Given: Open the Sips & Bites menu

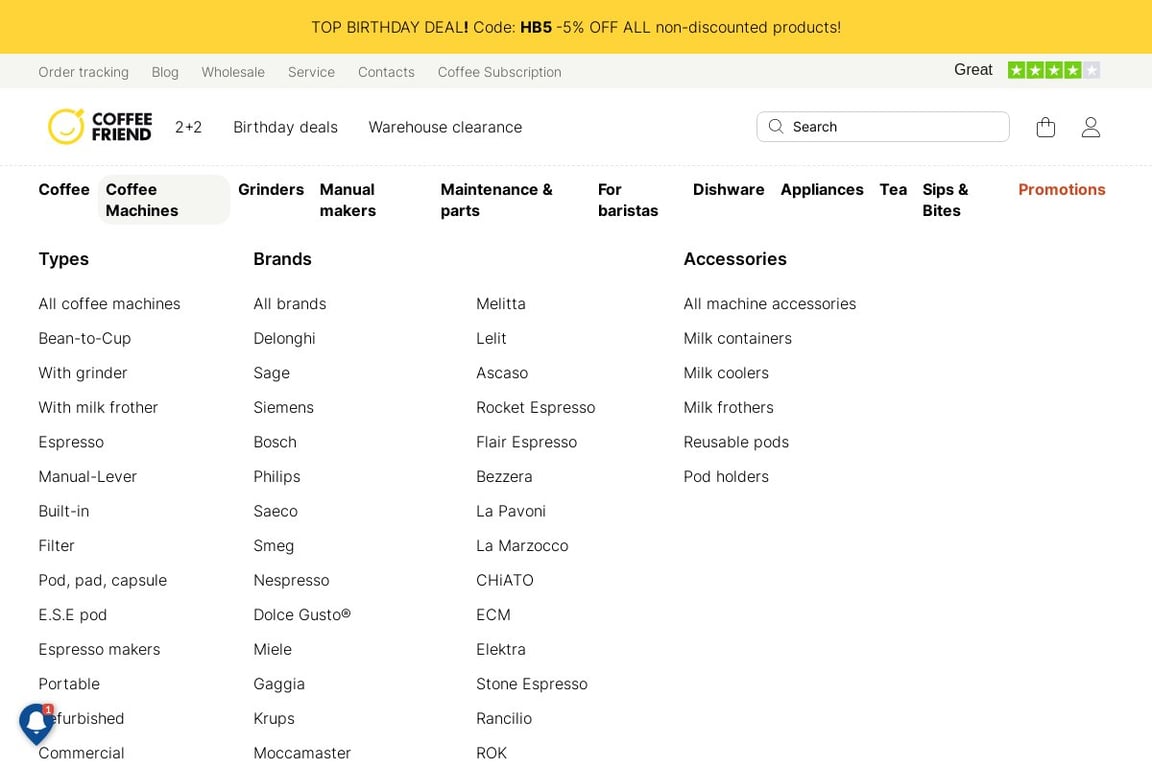Looking at the screenshot, I should pyautogui.click(x=945, y=200).
